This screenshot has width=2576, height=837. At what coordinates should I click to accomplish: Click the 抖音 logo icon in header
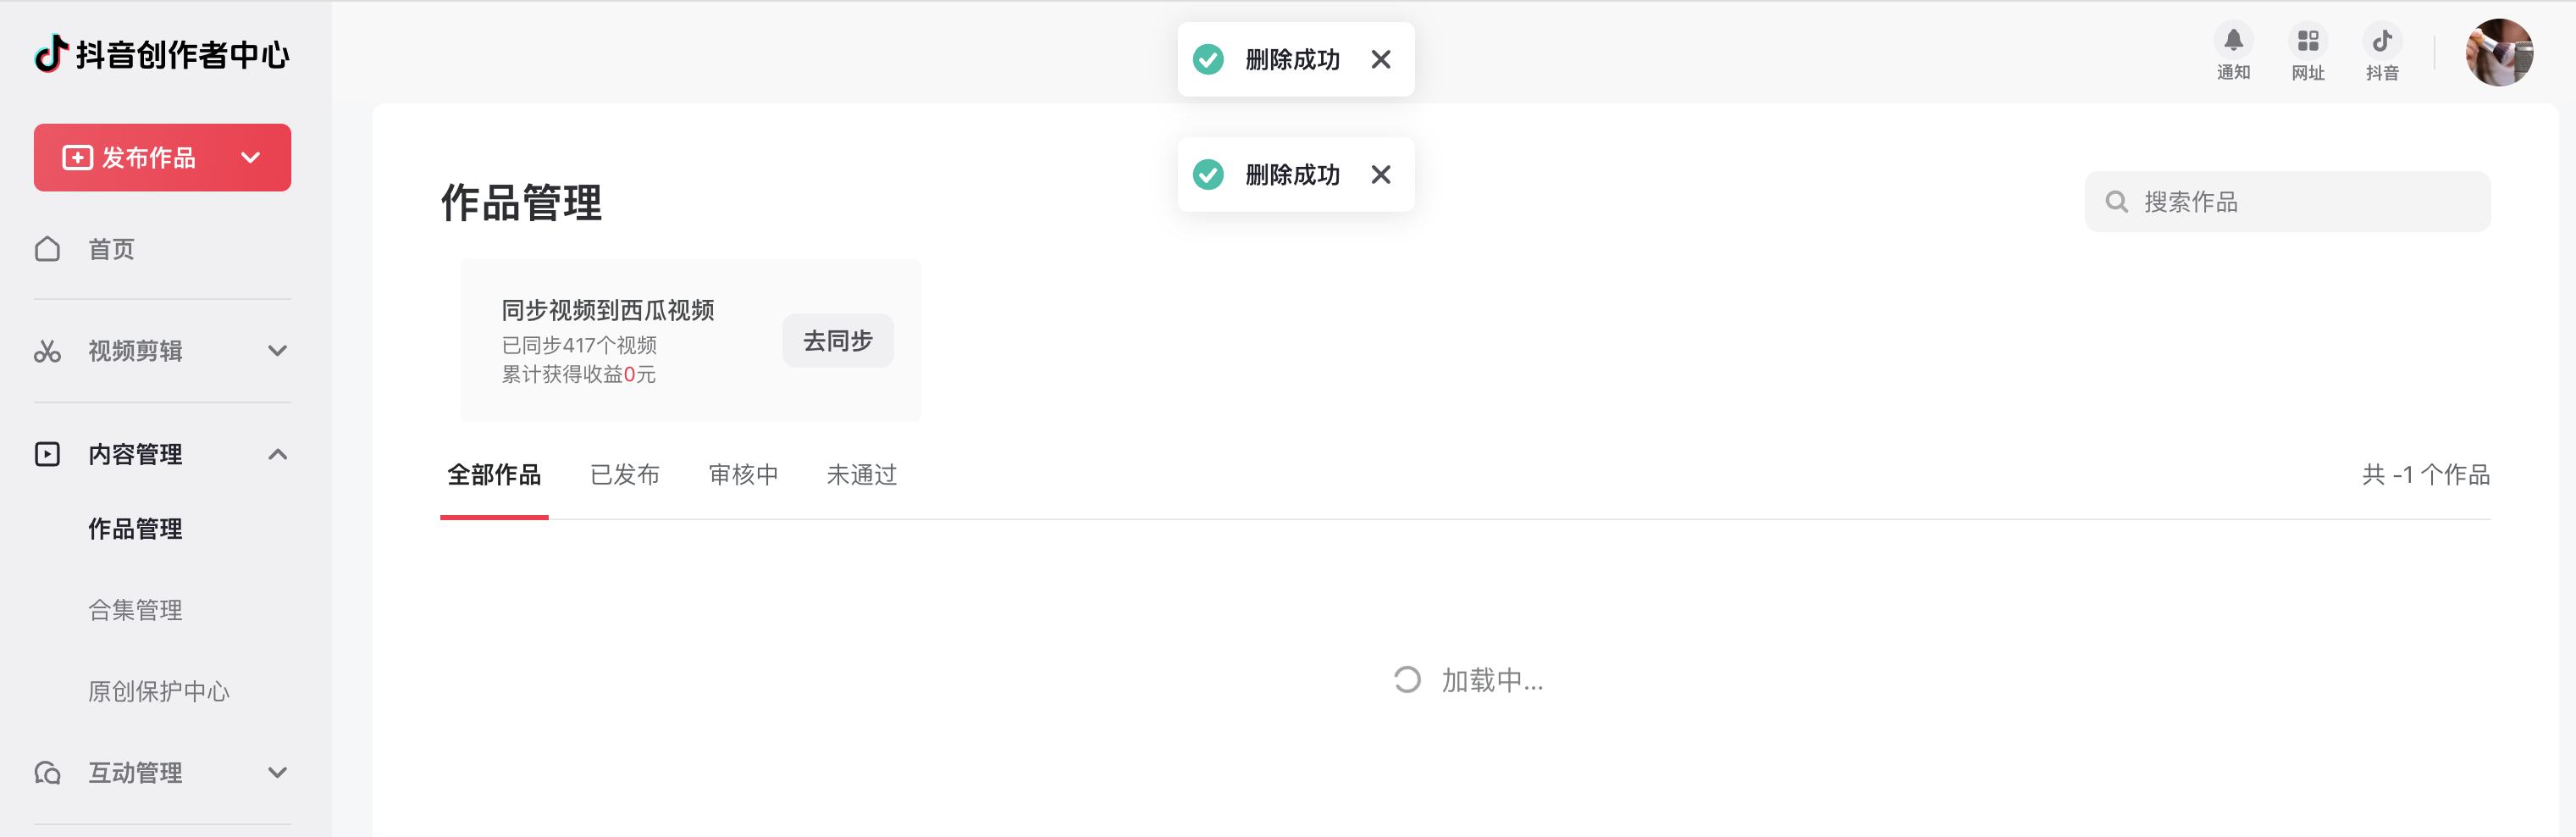[x=2382, y=40]
